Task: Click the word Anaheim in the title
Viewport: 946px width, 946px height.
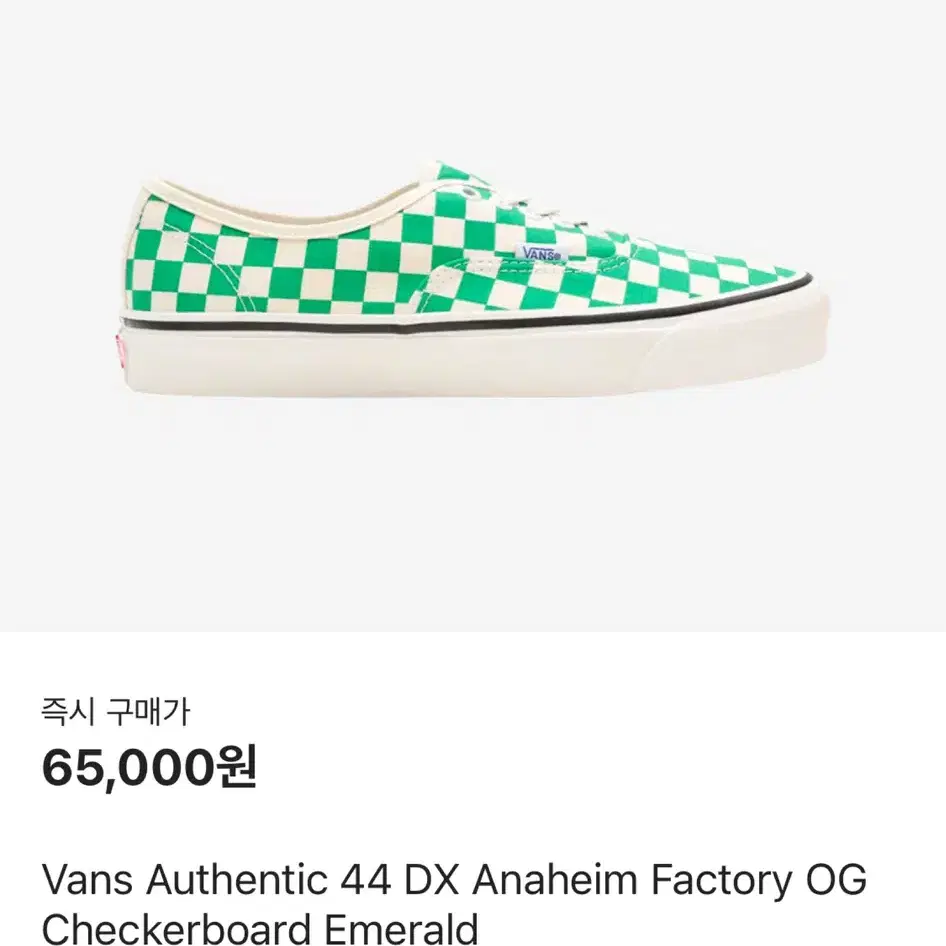Action: pos(555,880)
